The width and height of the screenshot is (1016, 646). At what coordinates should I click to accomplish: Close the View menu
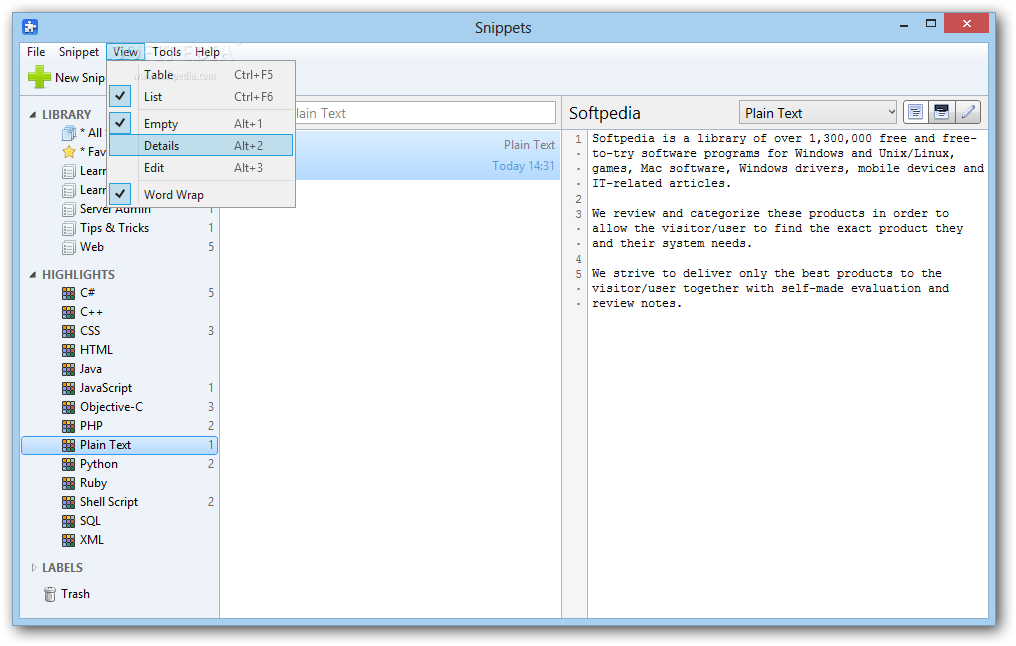click(125, 52)
